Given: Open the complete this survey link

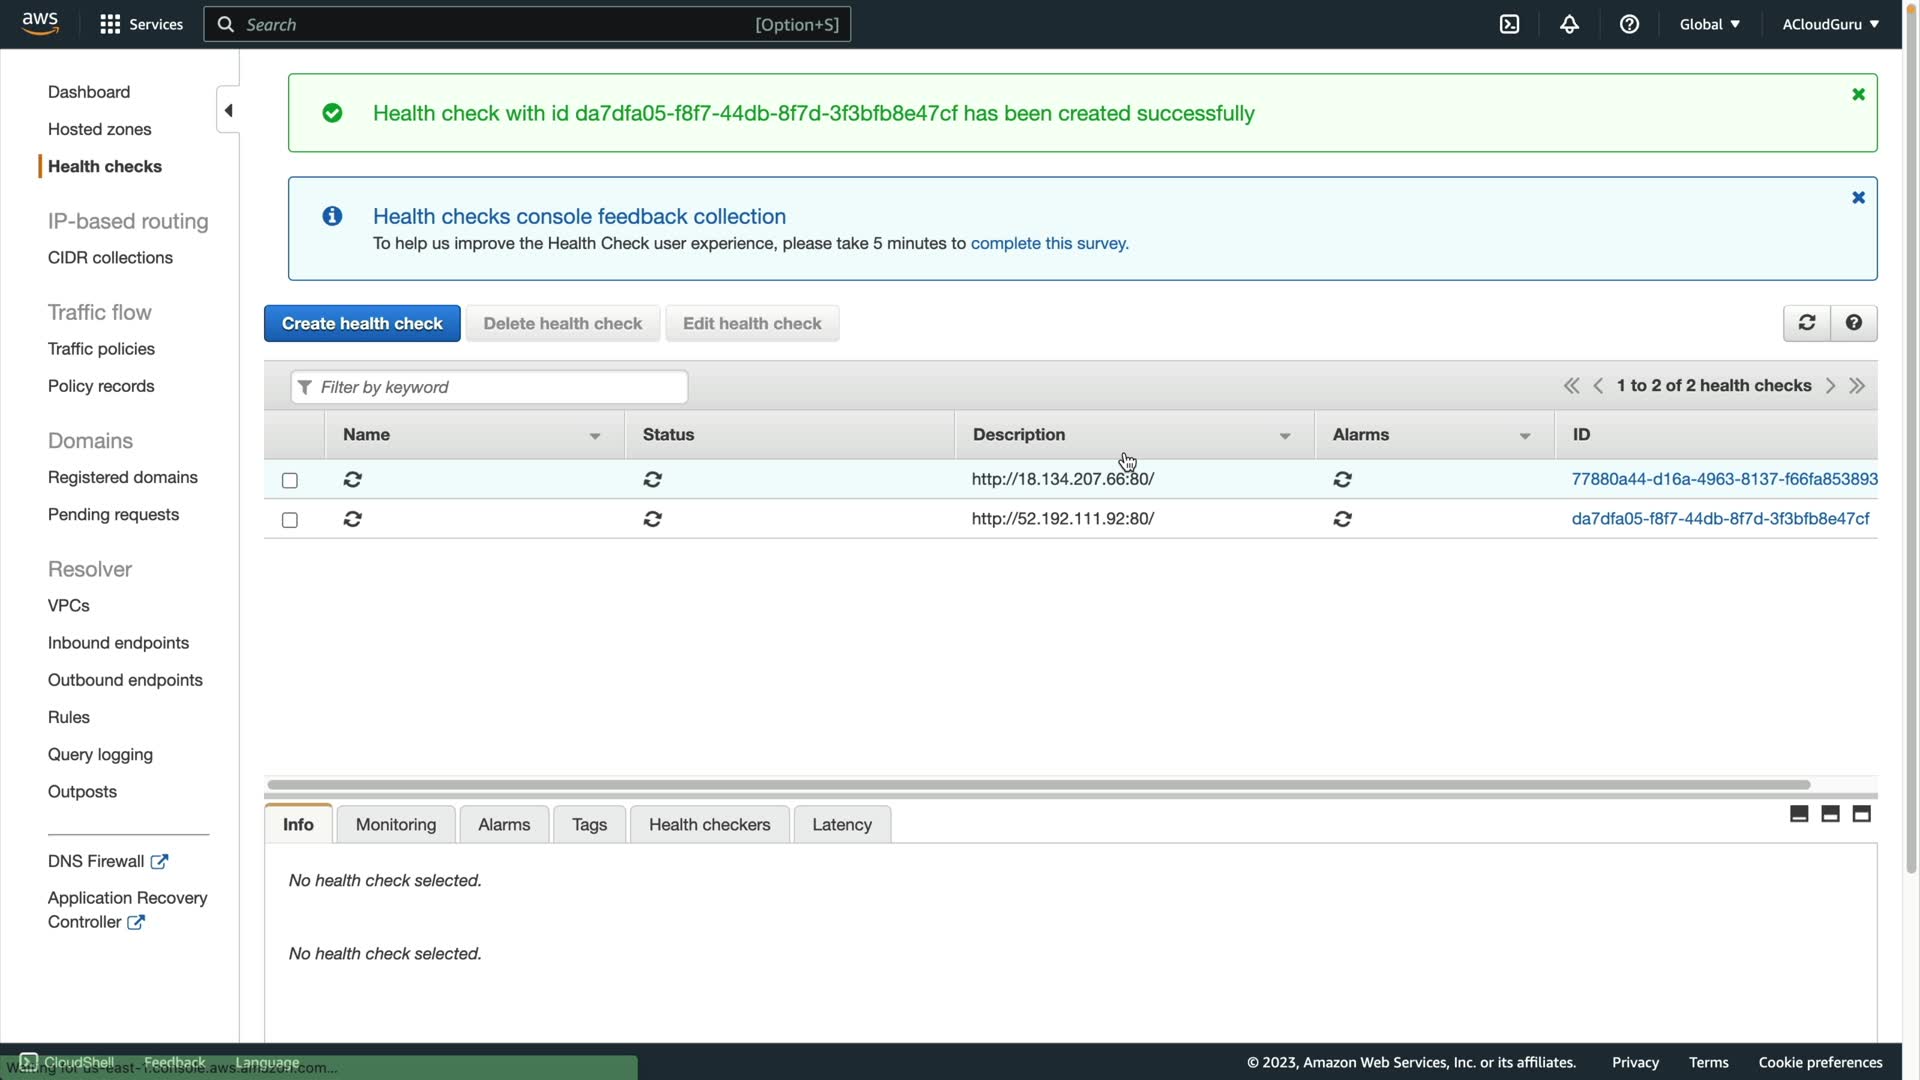Looking at the screenshot, I should click(x=1049, y=243).
